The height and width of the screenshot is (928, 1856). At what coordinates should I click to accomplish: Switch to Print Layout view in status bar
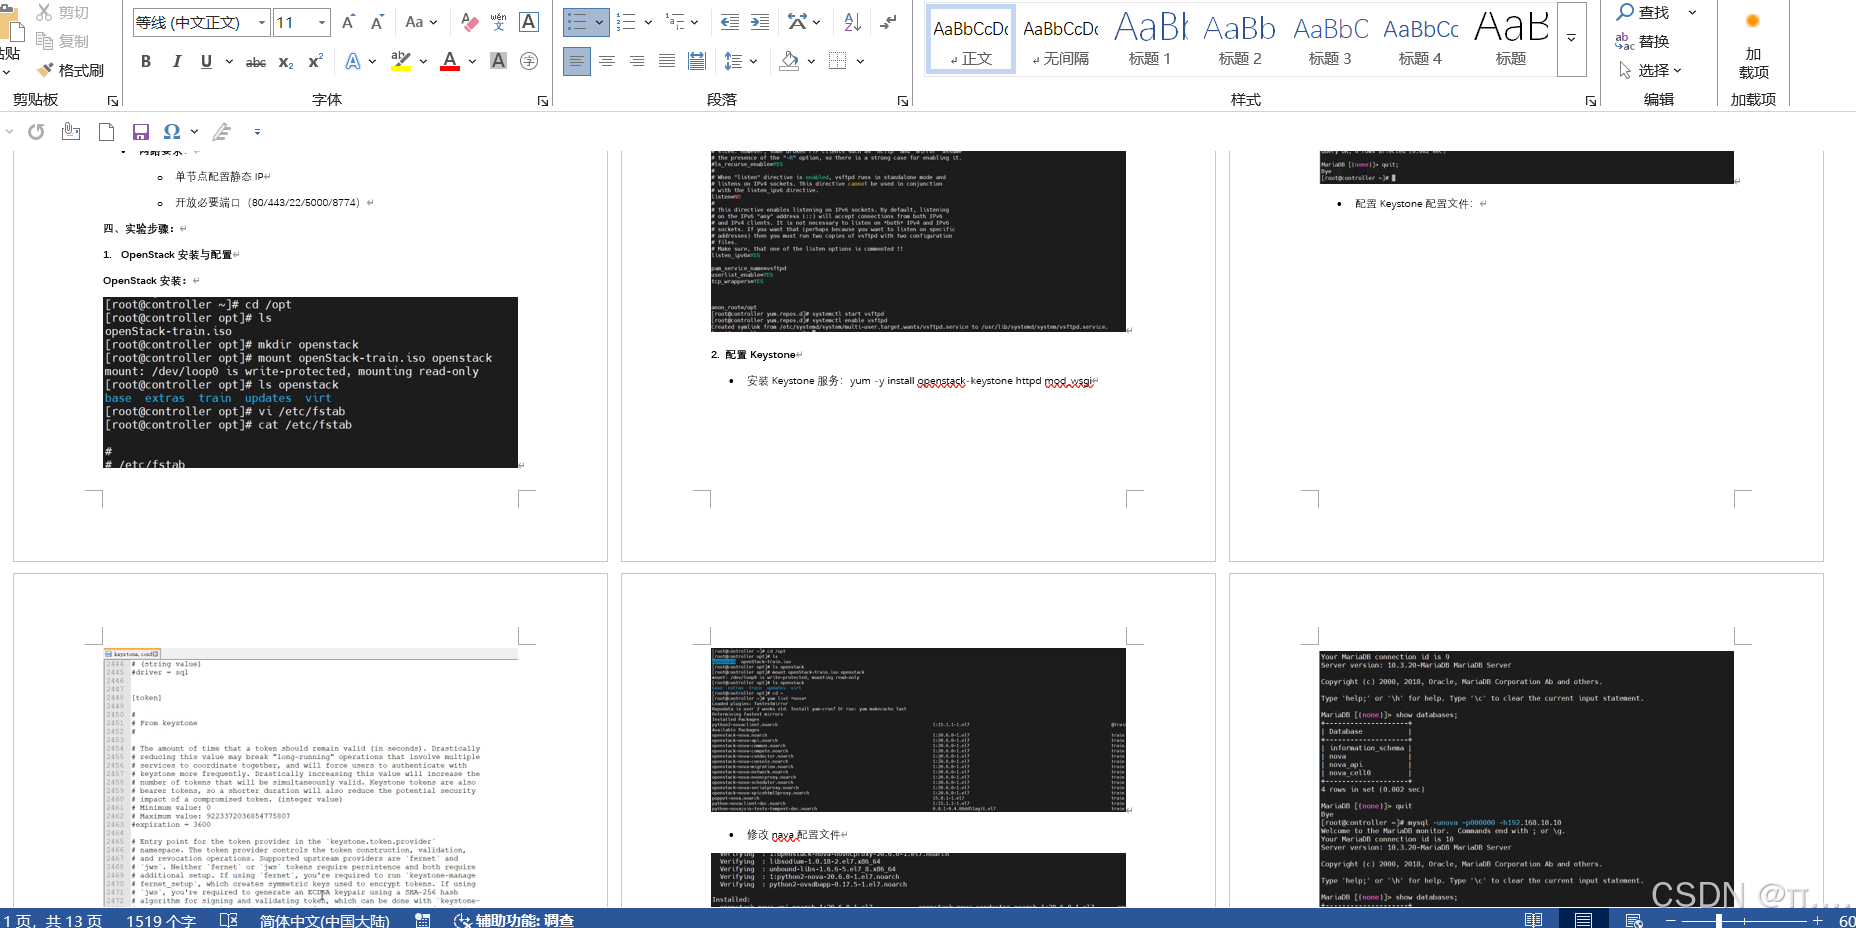pyautogui.click(x=1583, y=920)
